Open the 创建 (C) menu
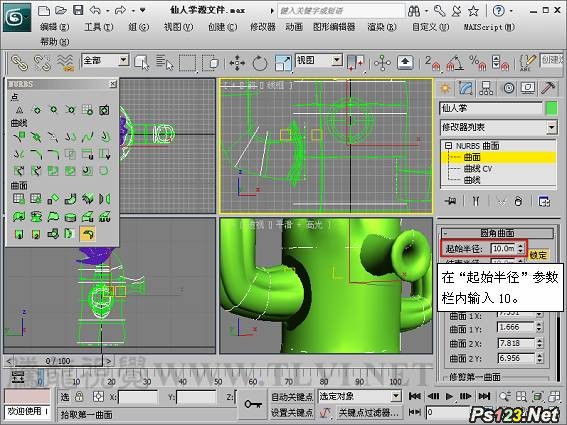This screenshot has width=567, height=425. point(222,27)
